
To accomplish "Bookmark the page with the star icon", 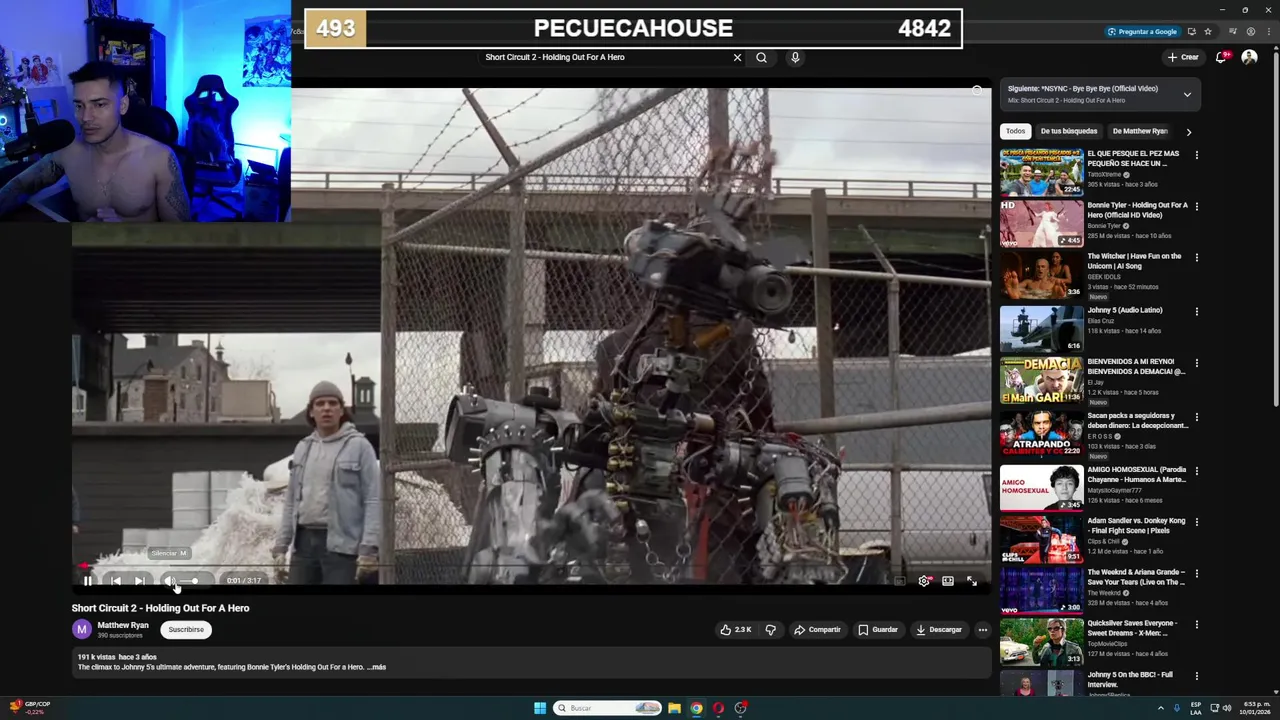I will [x=1207, y=31].
